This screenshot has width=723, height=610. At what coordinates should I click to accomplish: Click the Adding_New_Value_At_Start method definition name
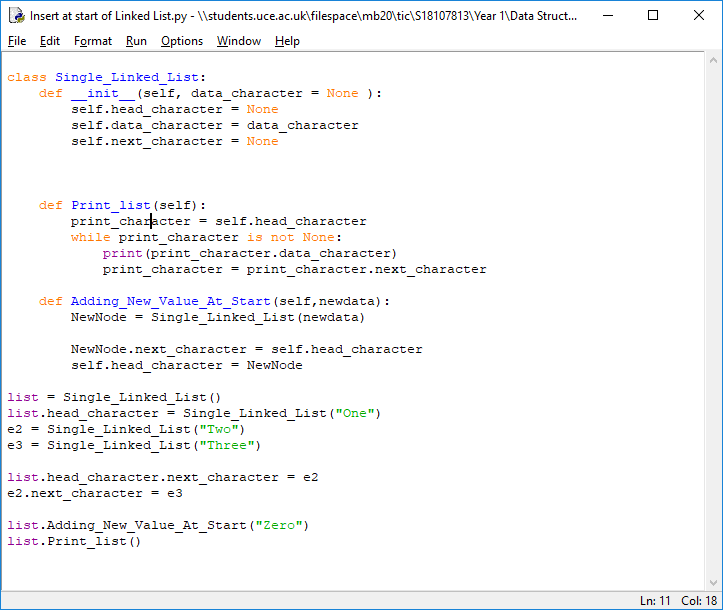click(170, 301)
